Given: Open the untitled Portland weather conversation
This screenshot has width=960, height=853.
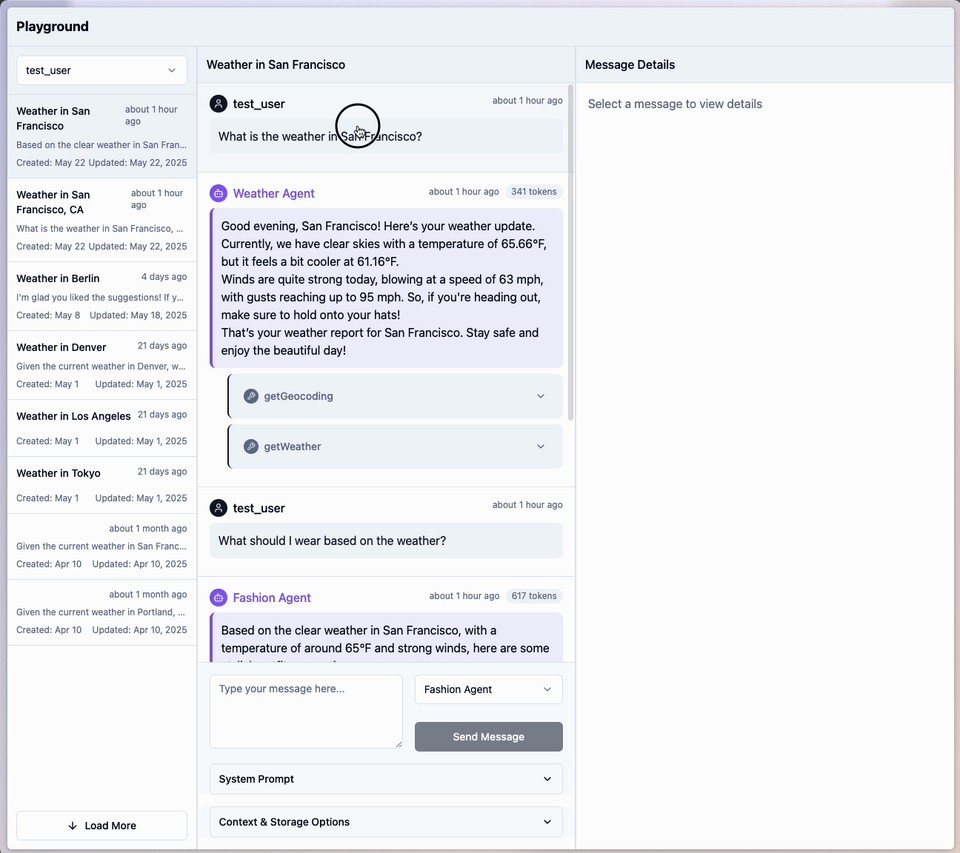Looking at the screenshot, I should click(102, 612).
